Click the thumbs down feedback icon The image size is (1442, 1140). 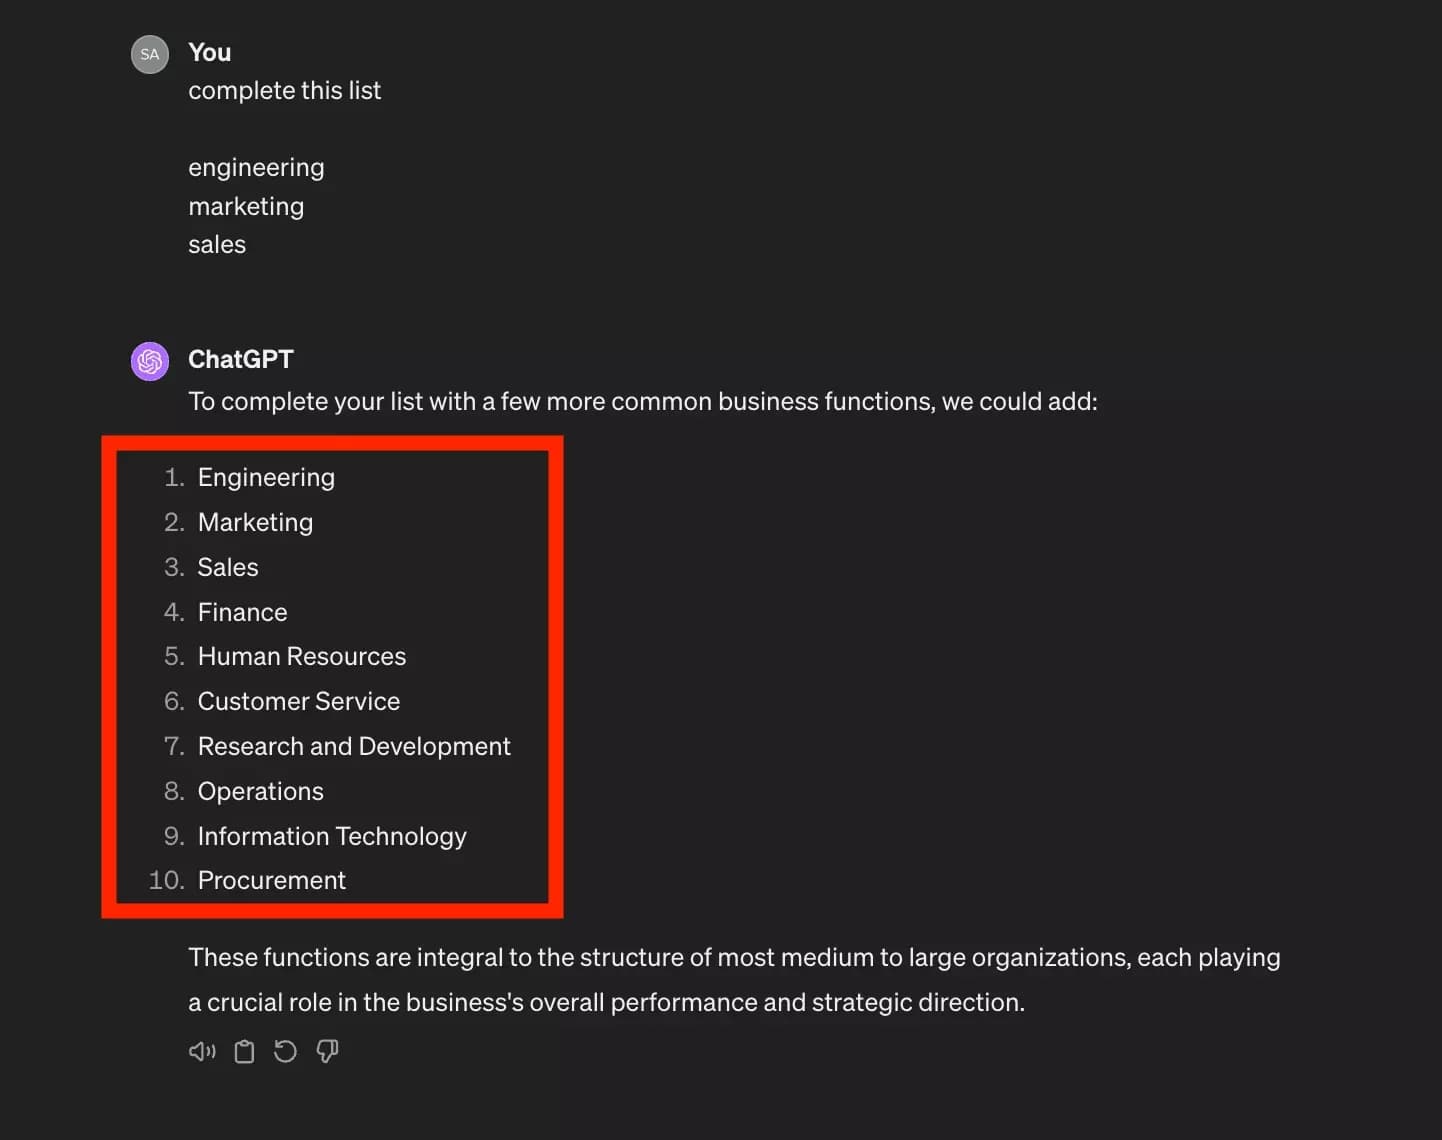tap(327, 1051)
